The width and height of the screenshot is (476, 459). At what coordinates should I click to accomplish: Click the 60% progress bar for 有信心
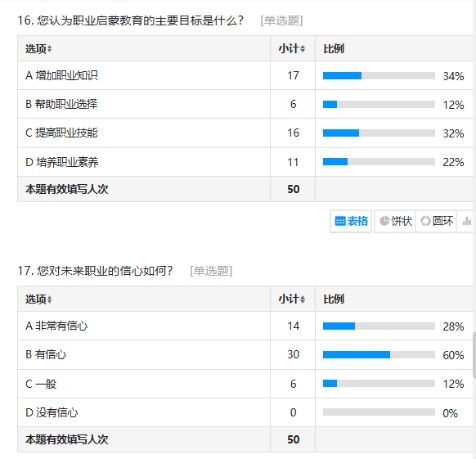click(x=379, y=355)
